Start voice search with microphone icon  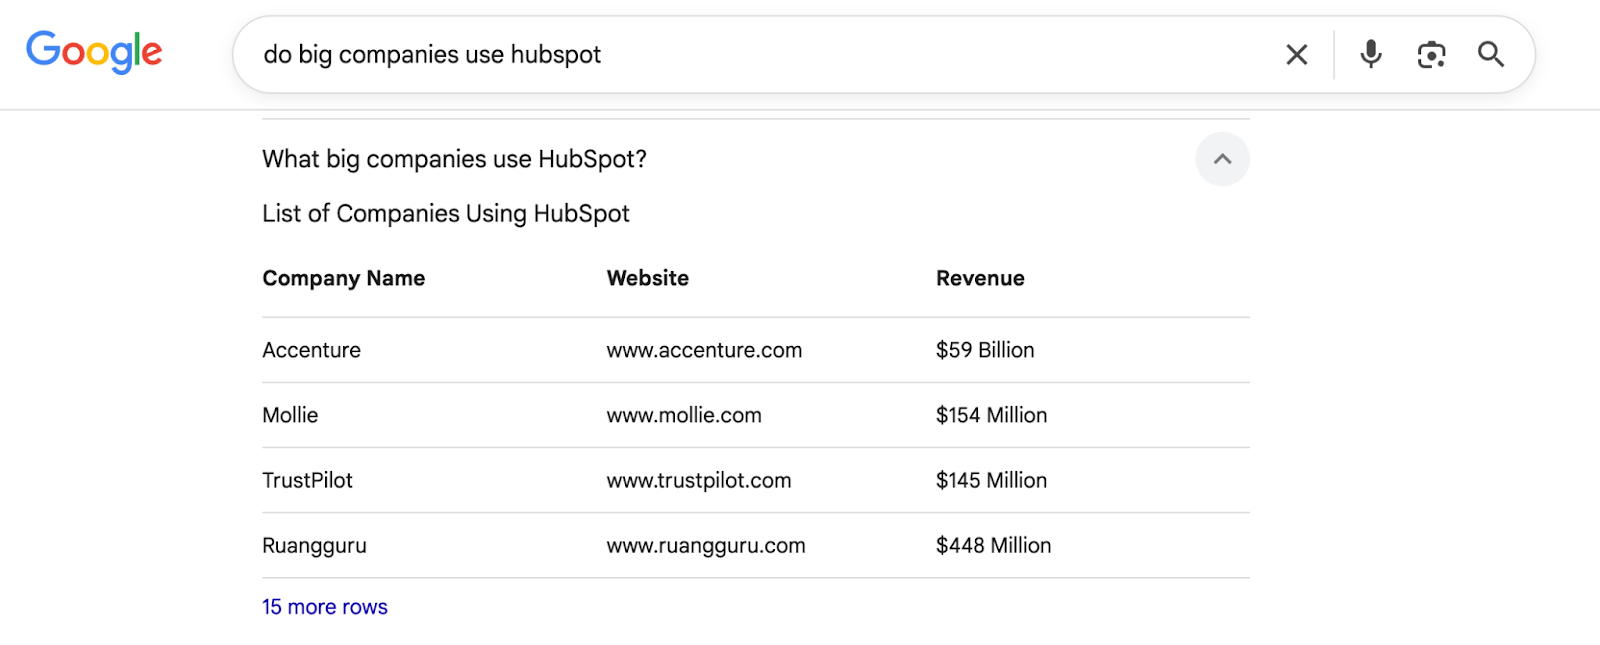pos(1371,54)
